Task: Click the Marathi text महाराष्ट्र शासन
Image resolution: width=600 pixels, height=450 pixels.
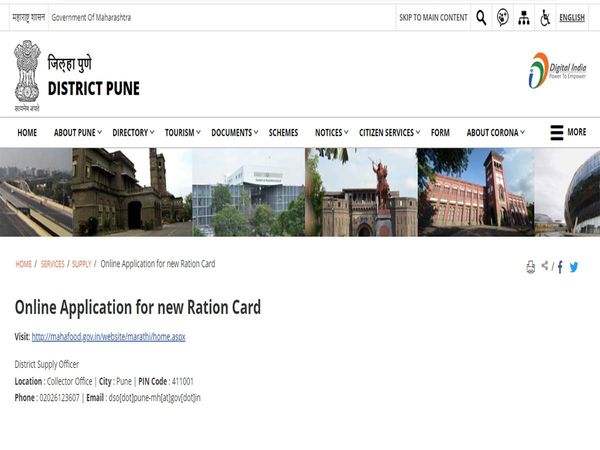Action: point(28,18)
